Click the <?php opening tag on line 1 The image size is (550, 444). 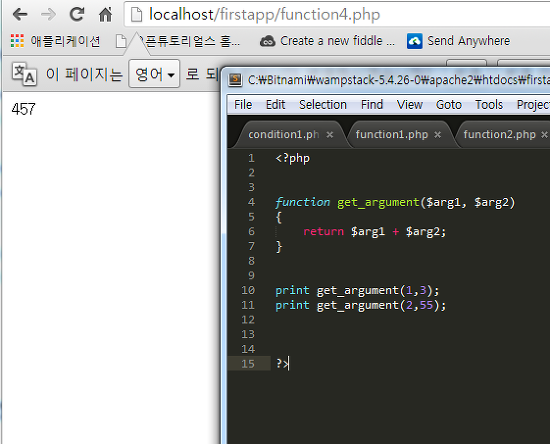tap(293, 159)
